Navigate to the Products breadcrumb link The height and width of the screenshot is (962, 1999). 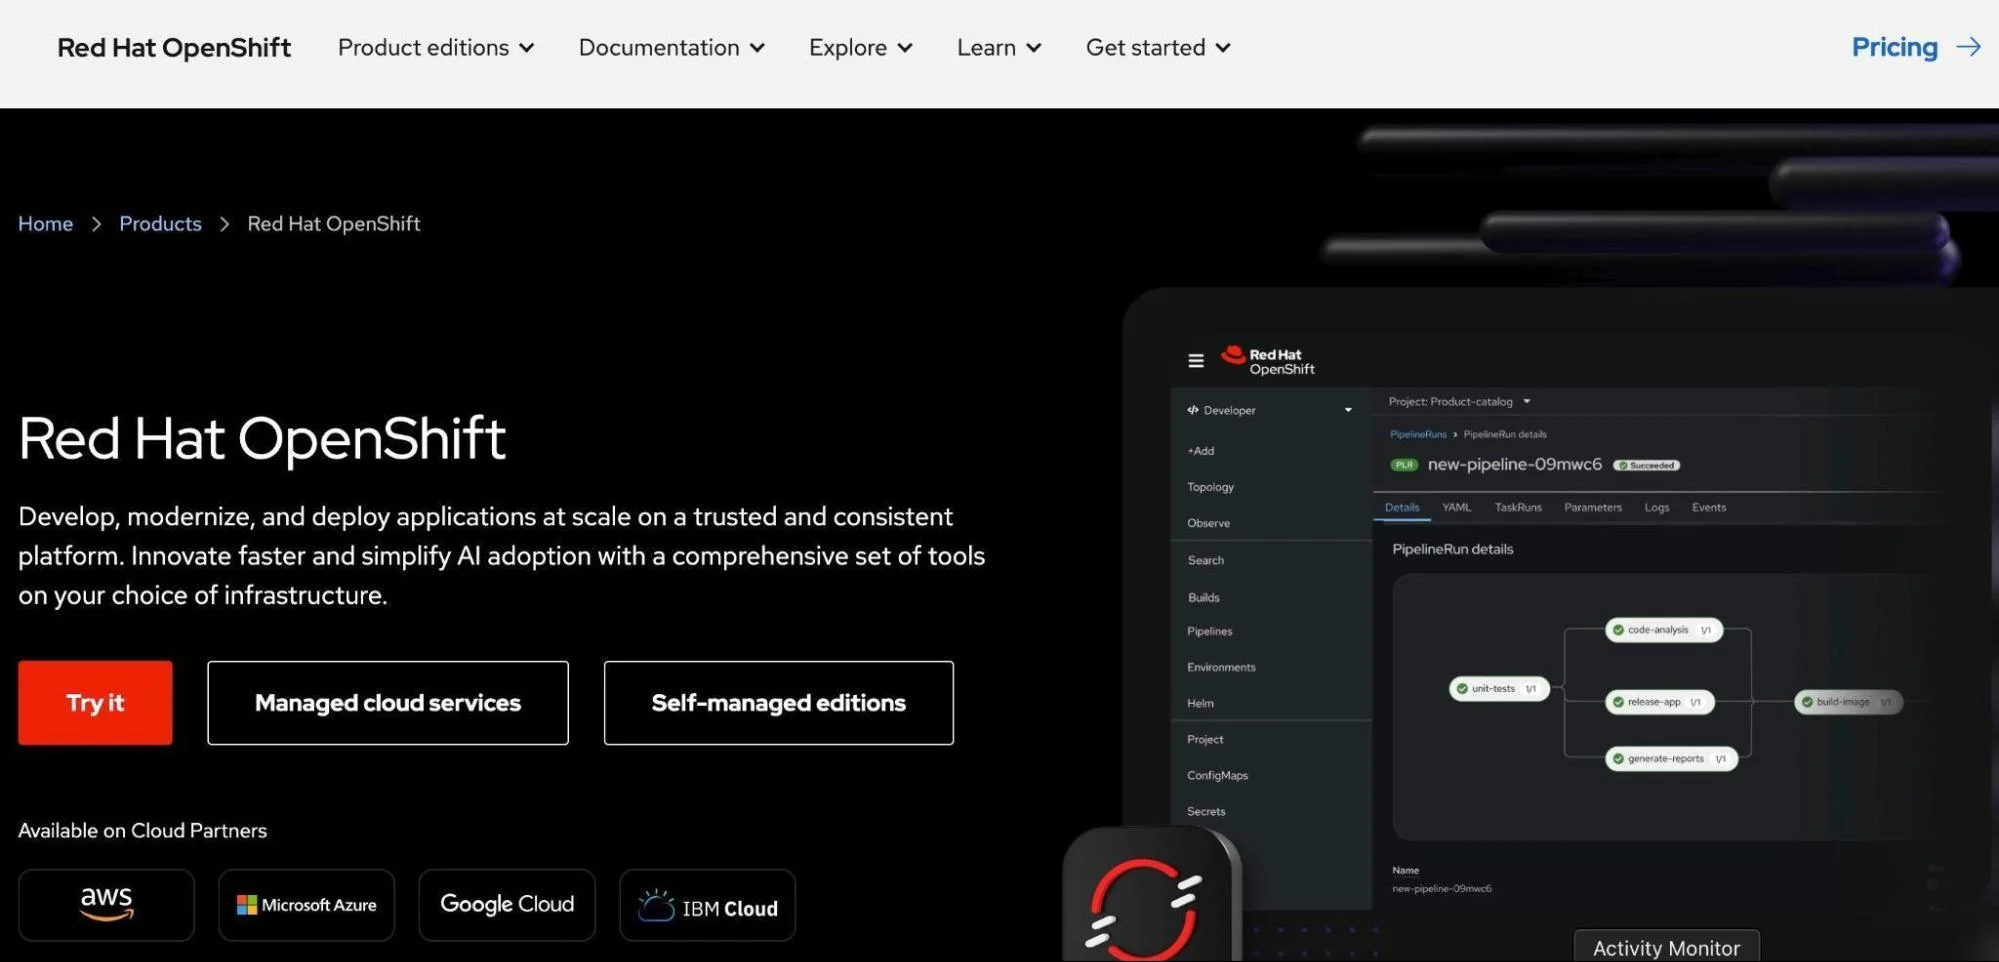point(160,223)
